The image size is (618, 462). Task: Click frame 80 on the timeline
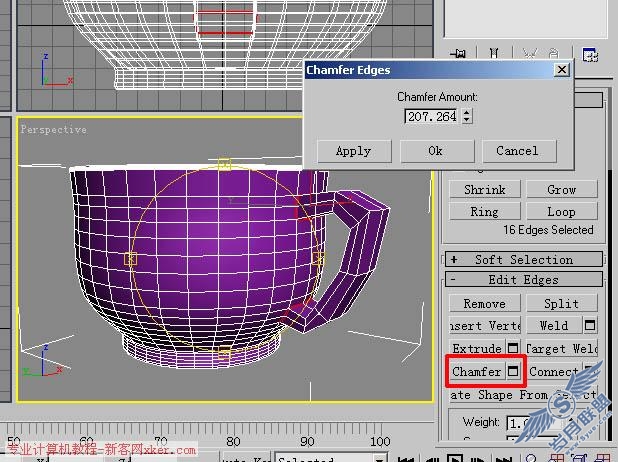(233, 441)
